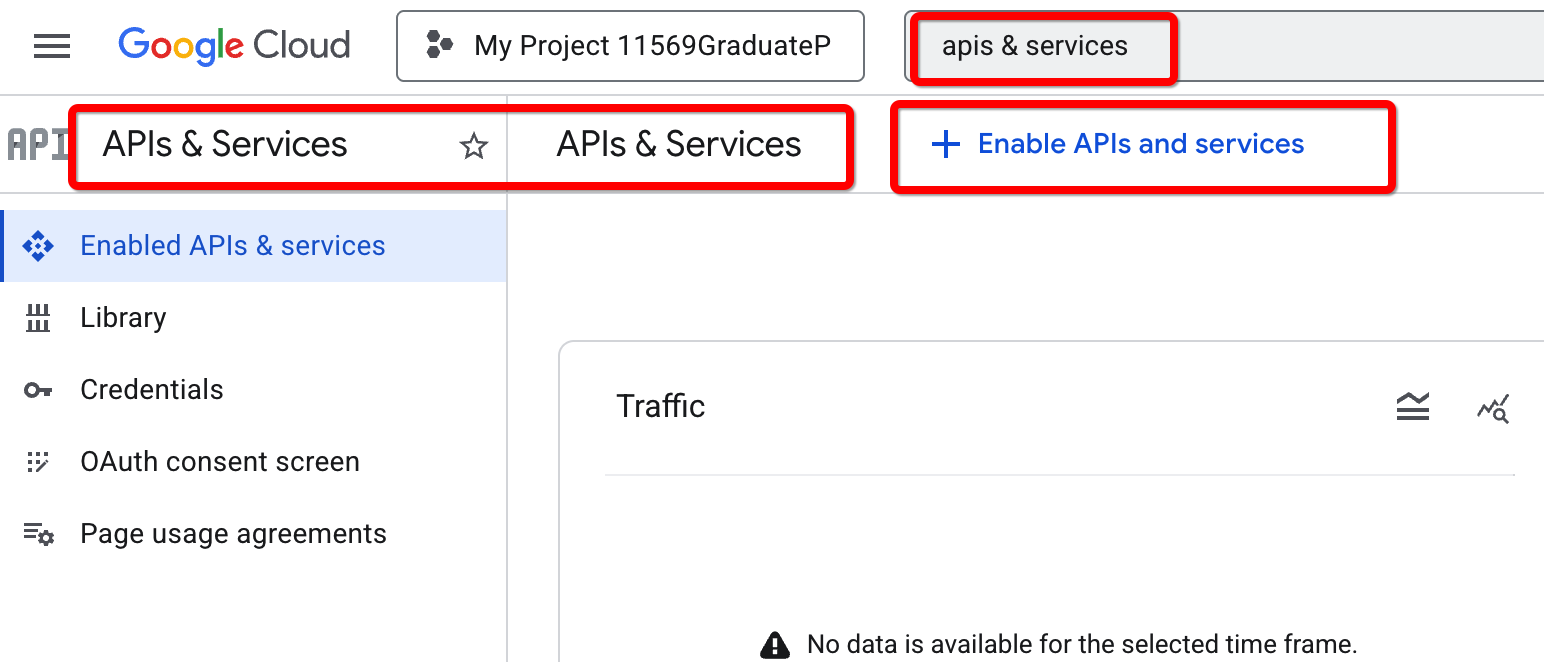Click the Library icon
1544x662 pixels.
click(x=38, y=318)
